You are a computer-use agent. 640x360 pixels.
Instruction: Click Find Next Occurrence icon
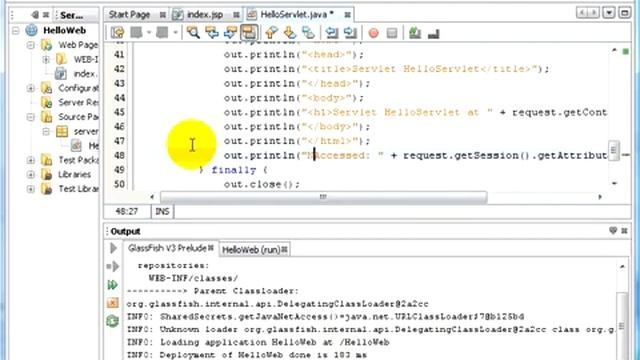230,33
